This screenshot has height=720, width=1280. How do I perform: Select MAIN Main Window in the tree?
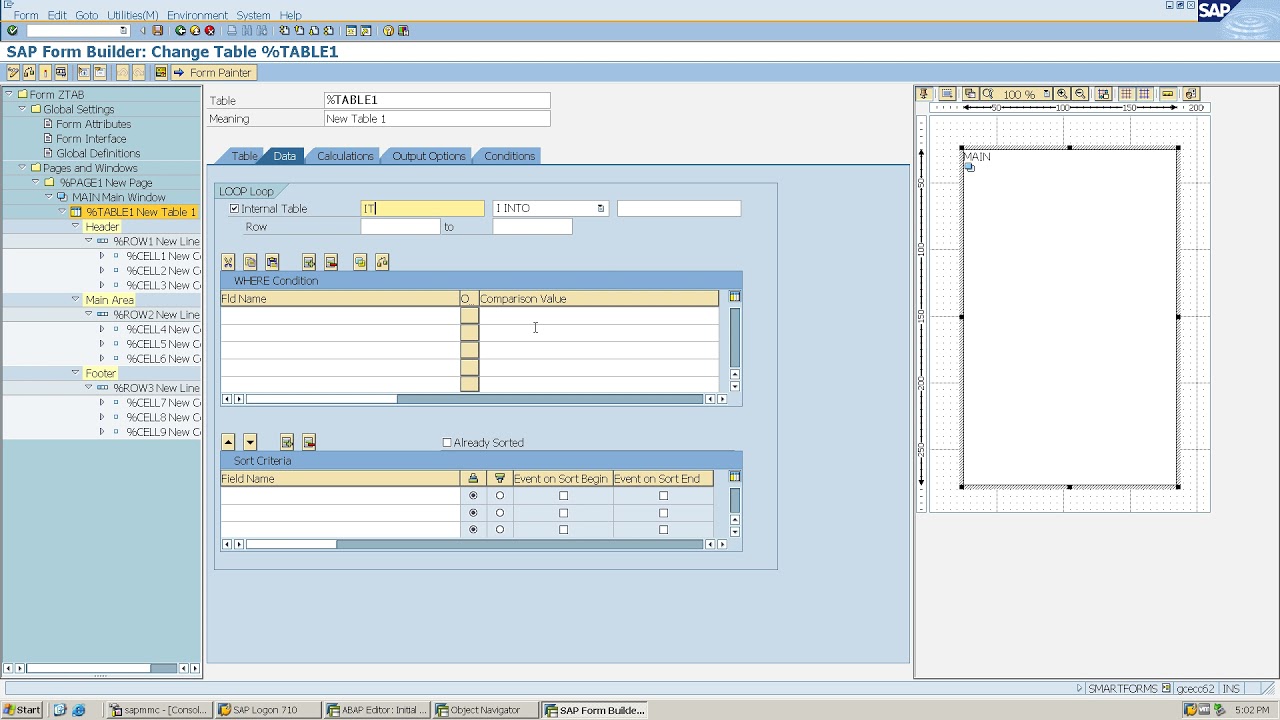[x=119, y=198]
